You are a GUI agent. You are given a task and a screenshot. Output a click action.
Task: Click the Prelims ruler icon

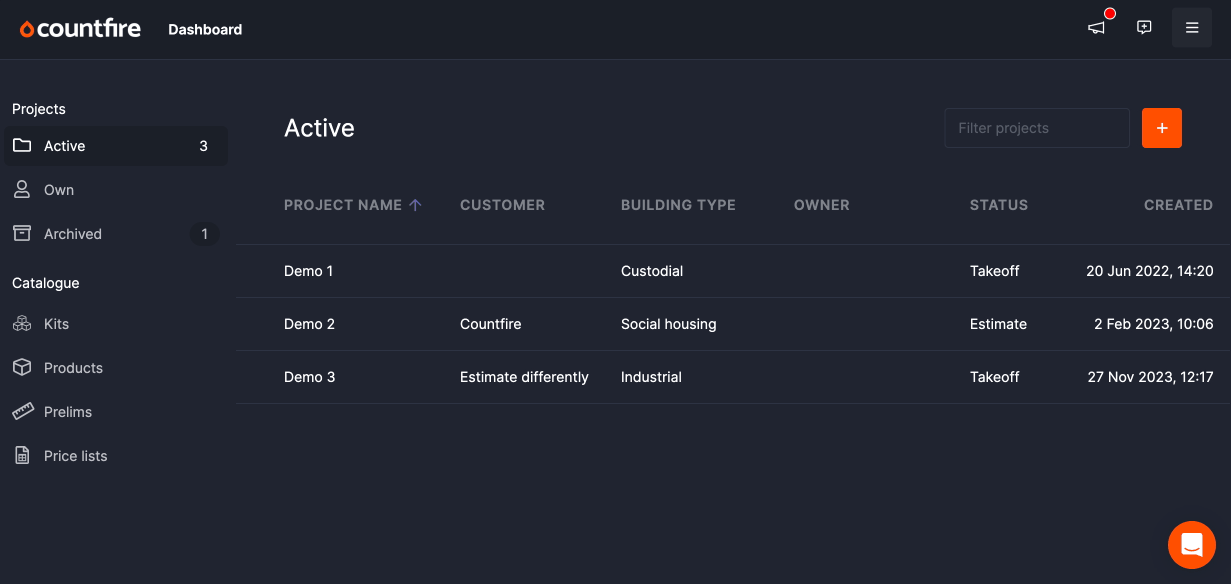tap(22, 412)
